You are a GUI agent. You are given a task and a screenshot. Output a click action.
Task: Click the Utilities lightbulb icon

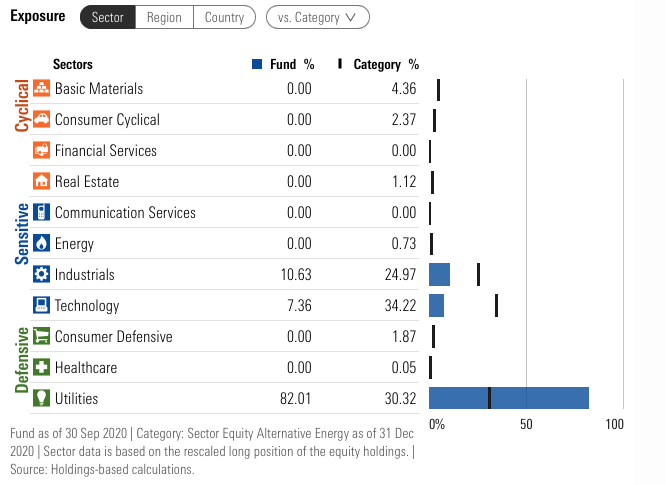tap(42, 398)
